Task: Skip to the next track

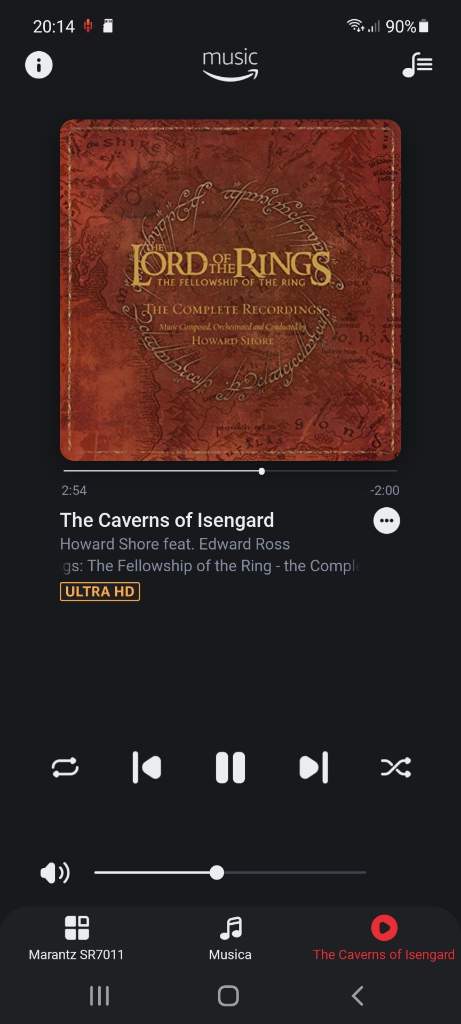Action: [x=313, y=767]
